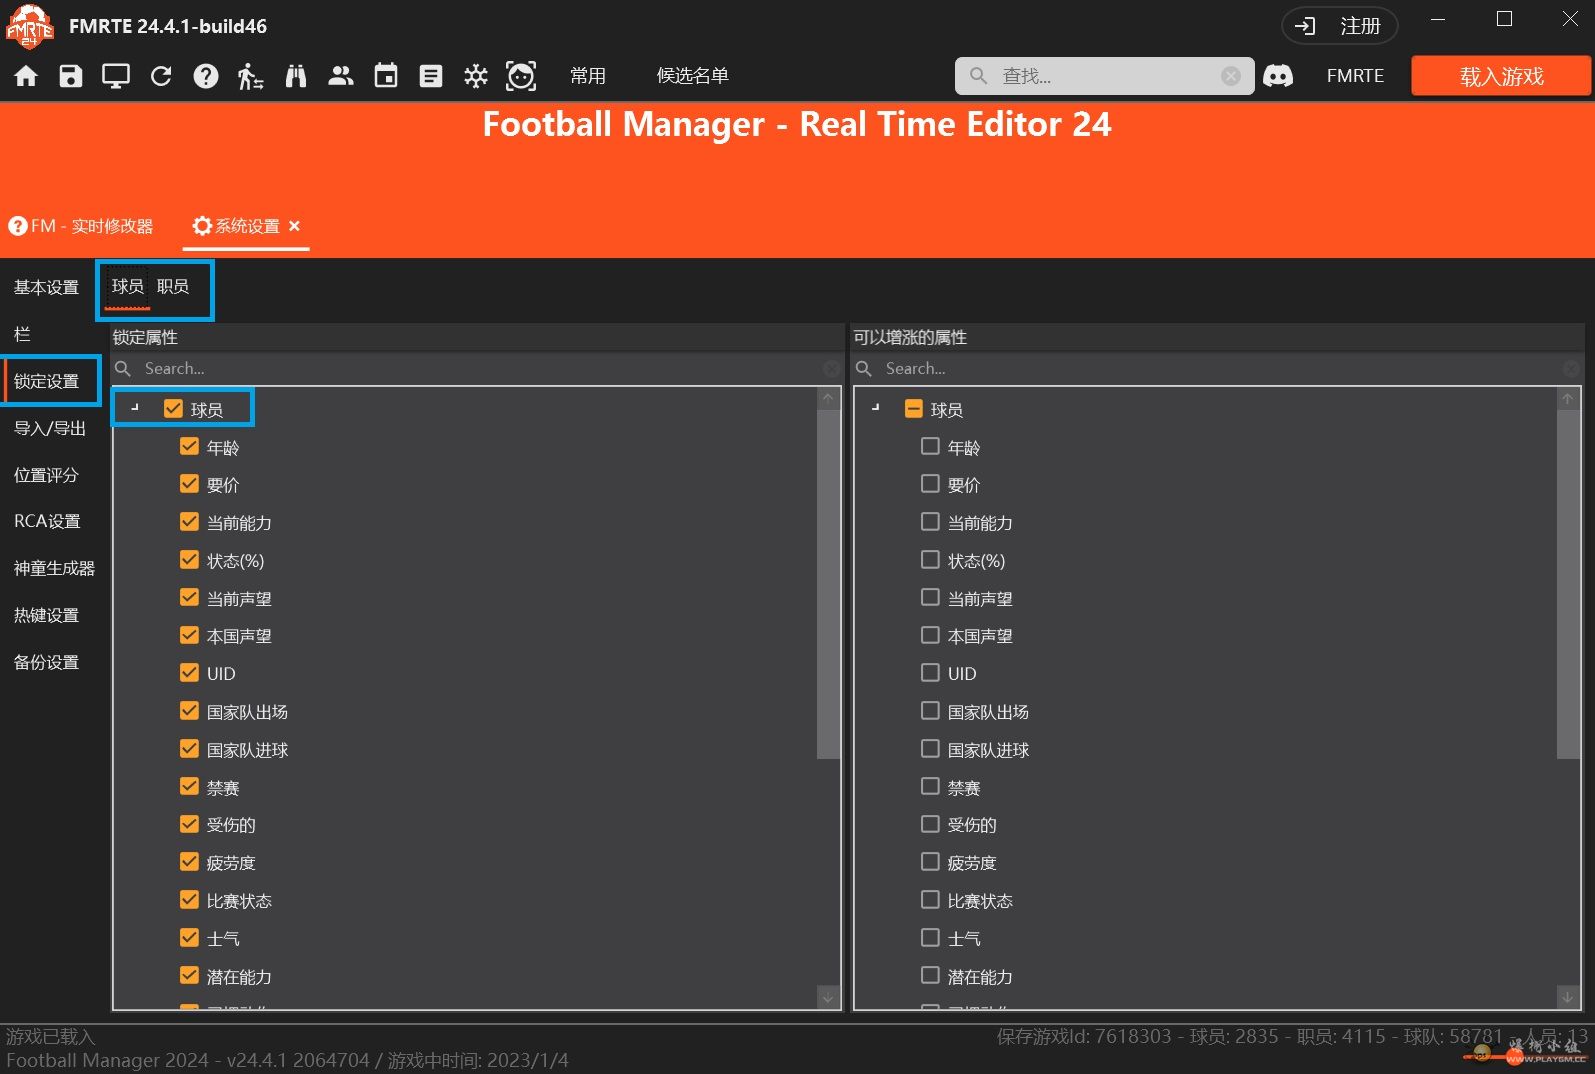1595x1074 pixels.
Task: Open the snowflake freeze icon
Action: [x=476, y=76]
